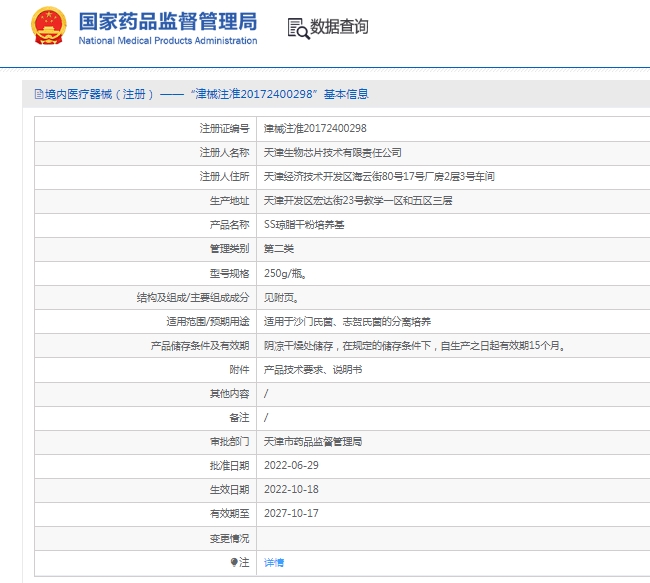Select the 见附页 value

(x=281, y=297)
